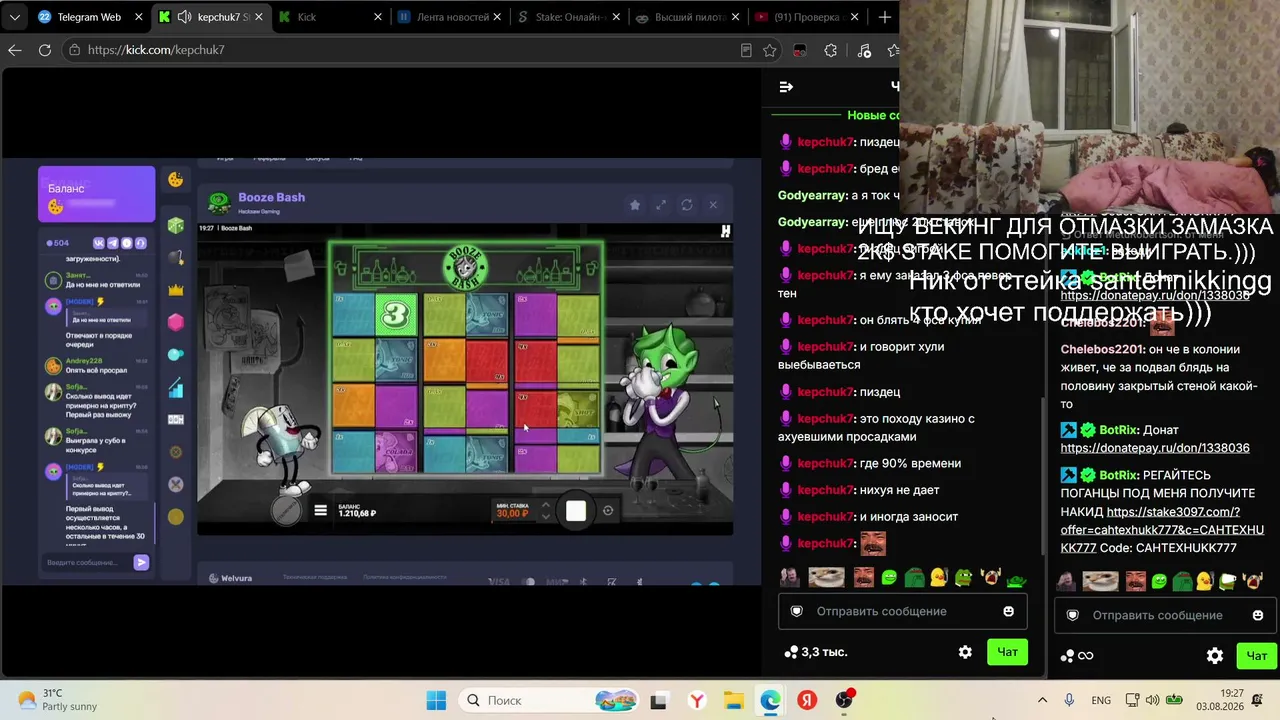Open the green dice games icon
This screenshot has height=720, width=1280.
tap(176, 226)
